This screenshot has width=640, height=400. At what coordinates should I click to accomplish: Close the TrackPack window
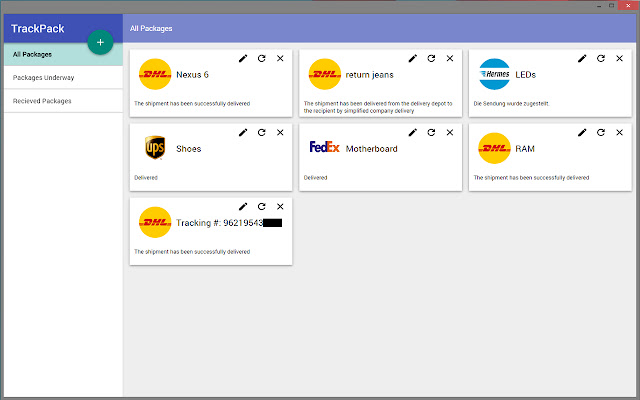[628, 5]
